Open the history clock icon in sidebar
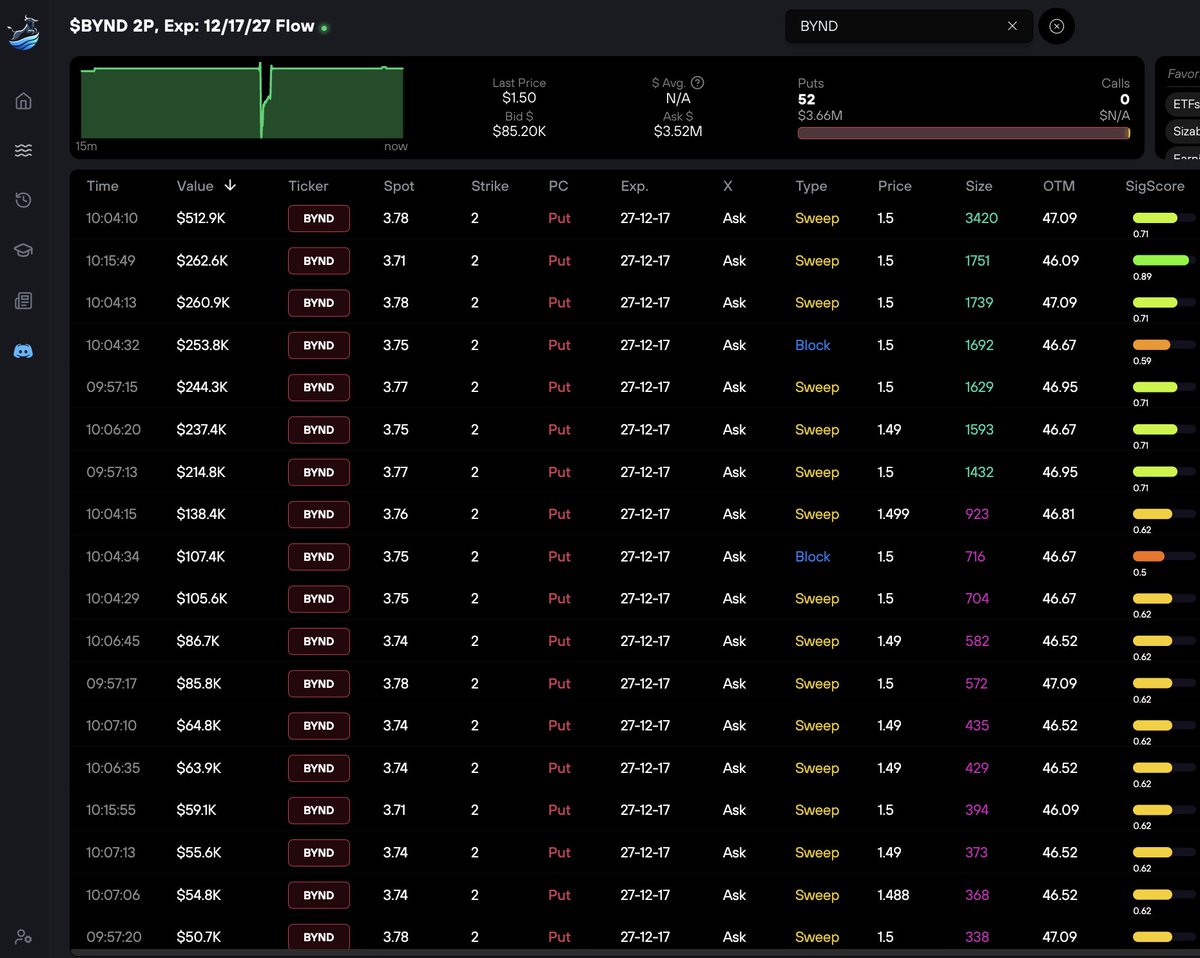Viewport: 1200px width, 958px height. (x=24, y=200)
